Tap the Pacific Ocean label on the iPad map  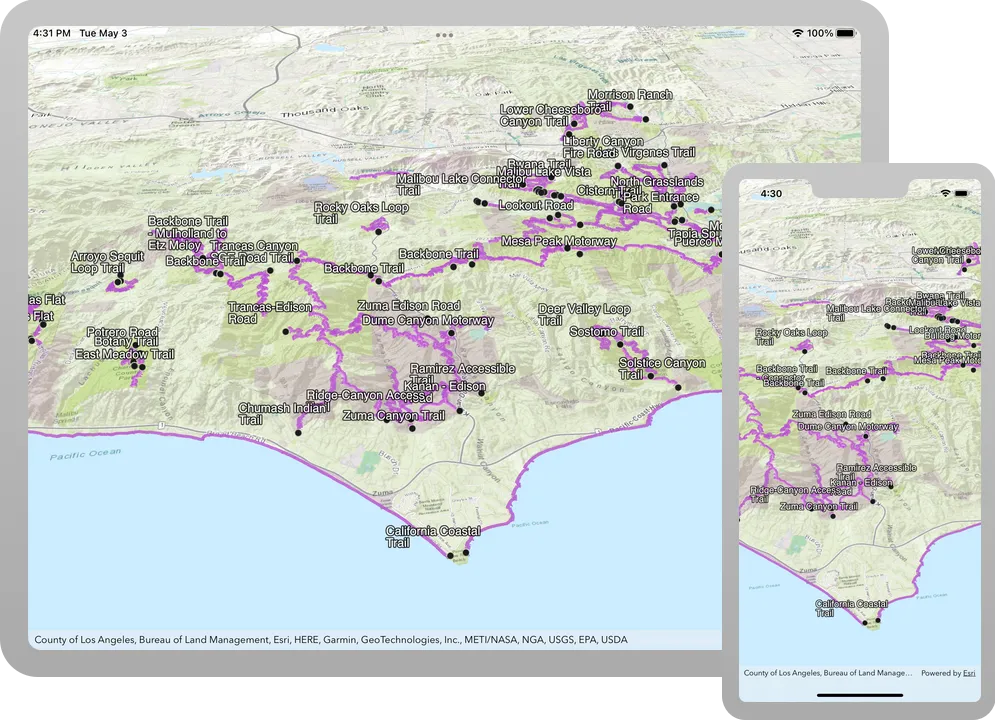pyautogui.click(x=85, y=454)
